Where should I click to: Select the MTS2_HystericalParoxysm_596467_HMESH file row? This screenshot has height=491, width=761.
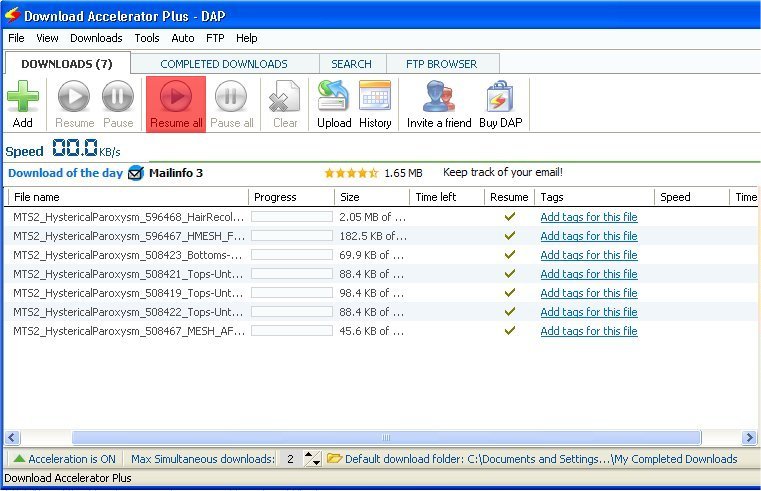[381, 236]
